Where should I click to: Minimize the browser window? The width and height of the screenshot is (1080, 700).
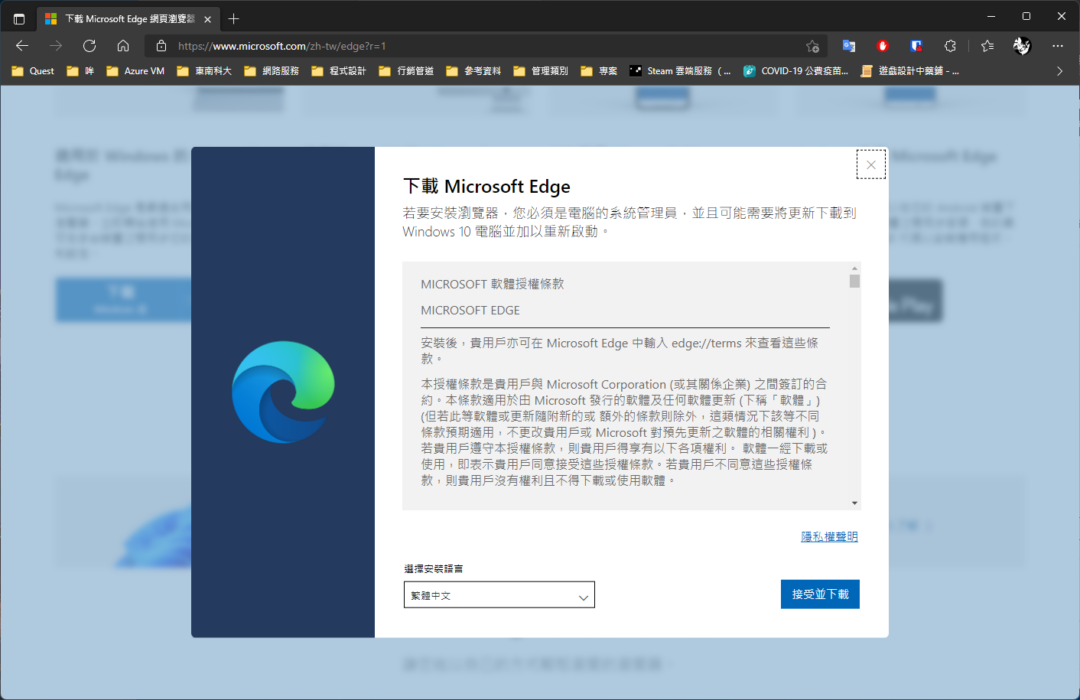pos(991,17)
